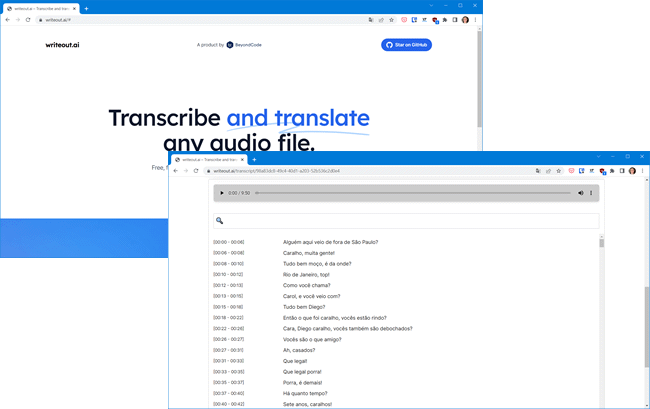Image resolution: width=650 pixels, height=409 pixels.
Task: Click the red Pocket extension in back window
Action: pyautogui.click(x=404, y=20)
